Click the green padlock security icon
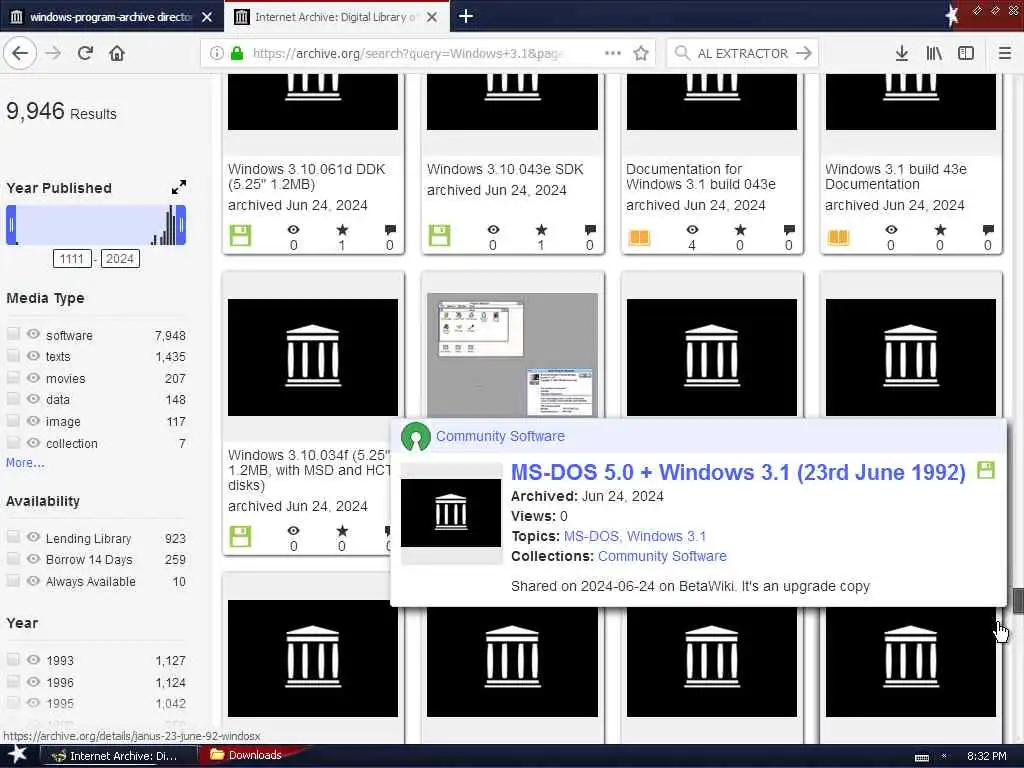 pyautogui.click(x=237, y=54)
